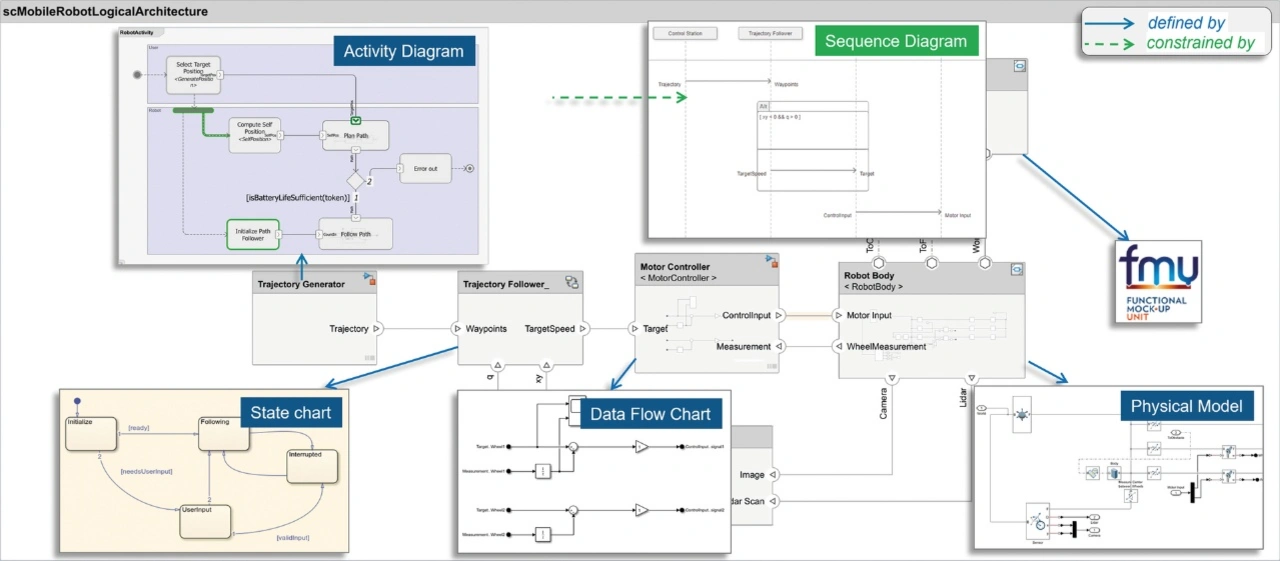Select the UserInput state box
The width and height of the screenshot is (1280, 561).
click(x=205, y=520)
